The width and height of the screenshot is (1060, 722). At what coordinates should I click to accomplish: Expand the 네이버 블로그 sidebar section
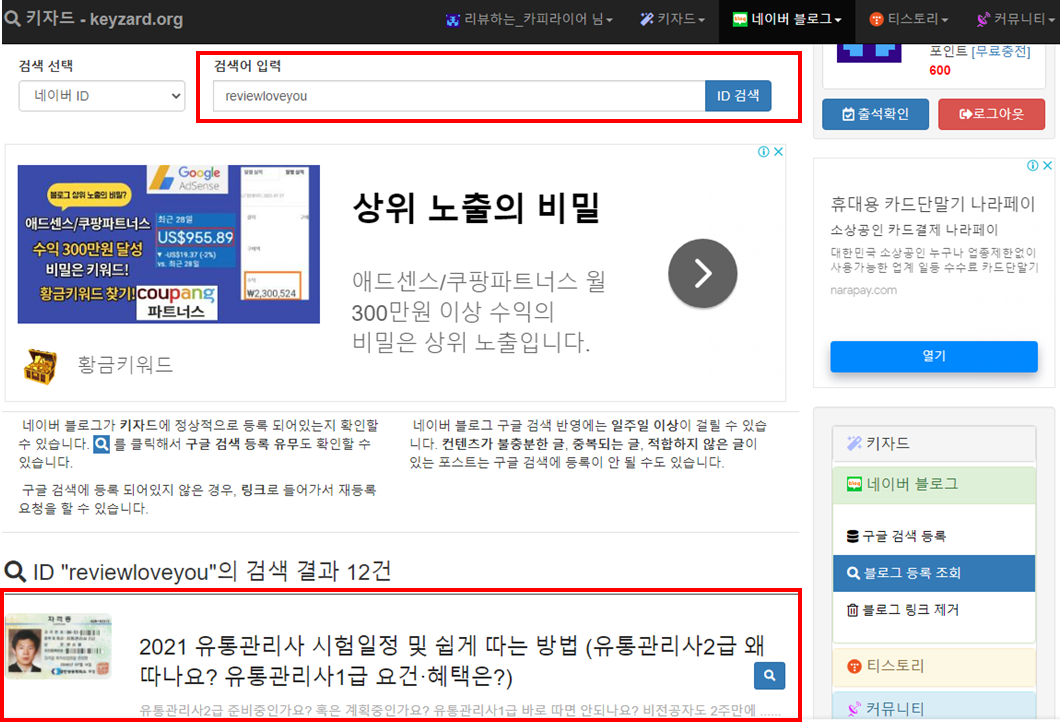[934, 484]
